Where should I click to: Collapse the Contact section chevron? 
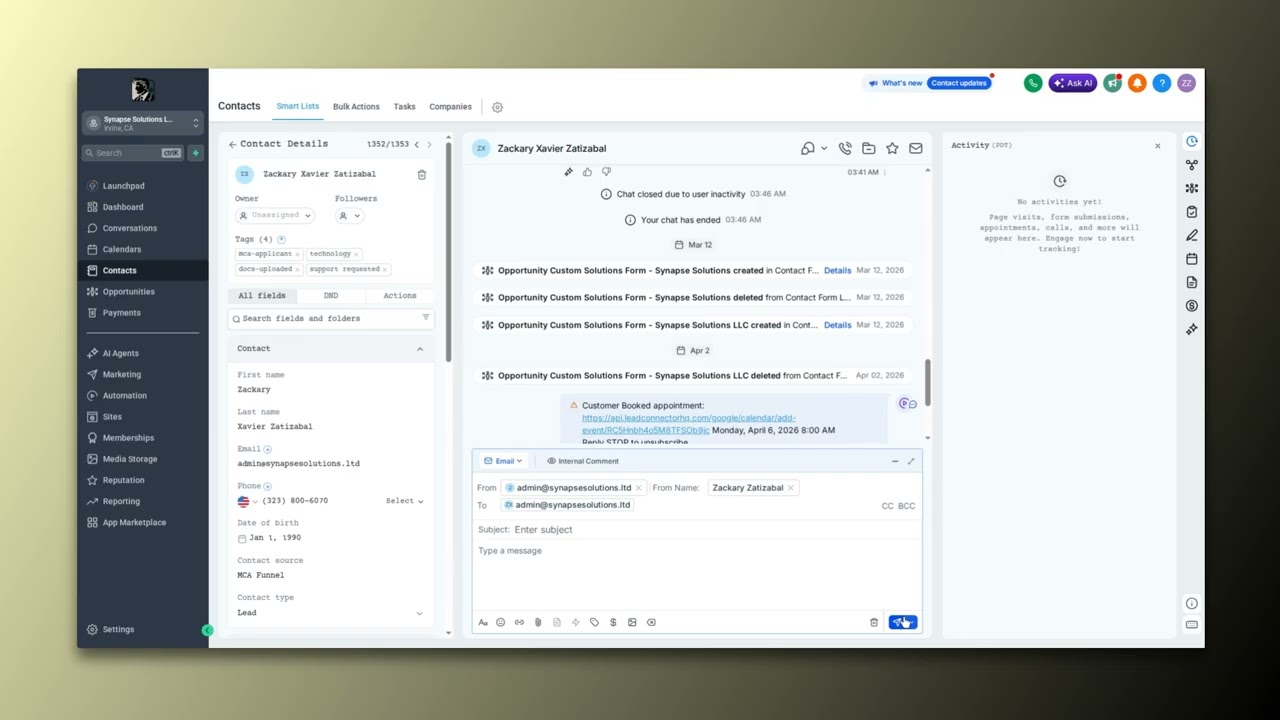[420, 349]
